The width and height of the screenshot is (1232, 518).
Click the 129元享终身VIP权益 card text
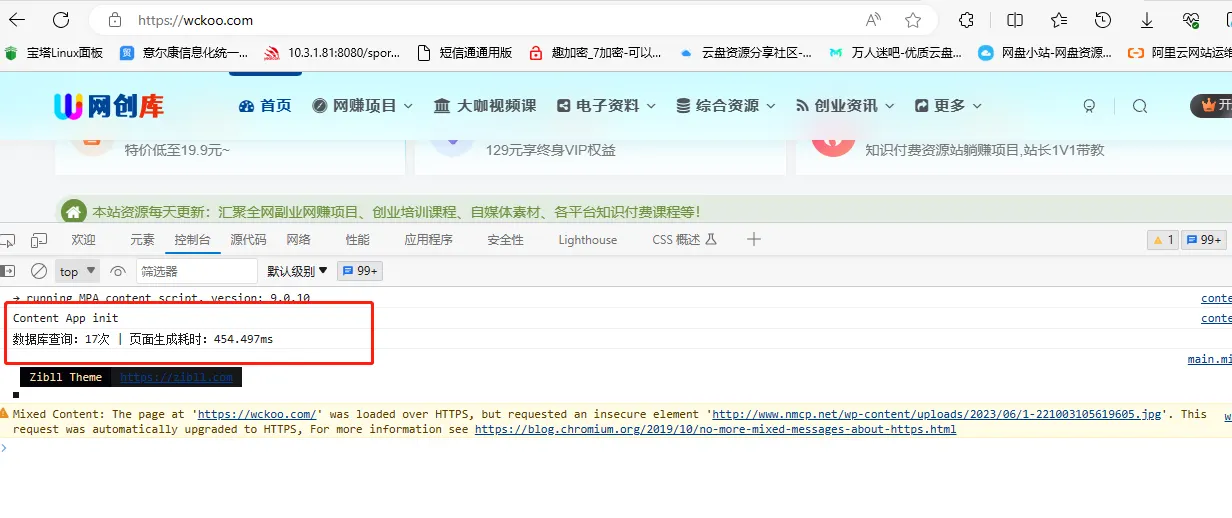coord(551,151)
